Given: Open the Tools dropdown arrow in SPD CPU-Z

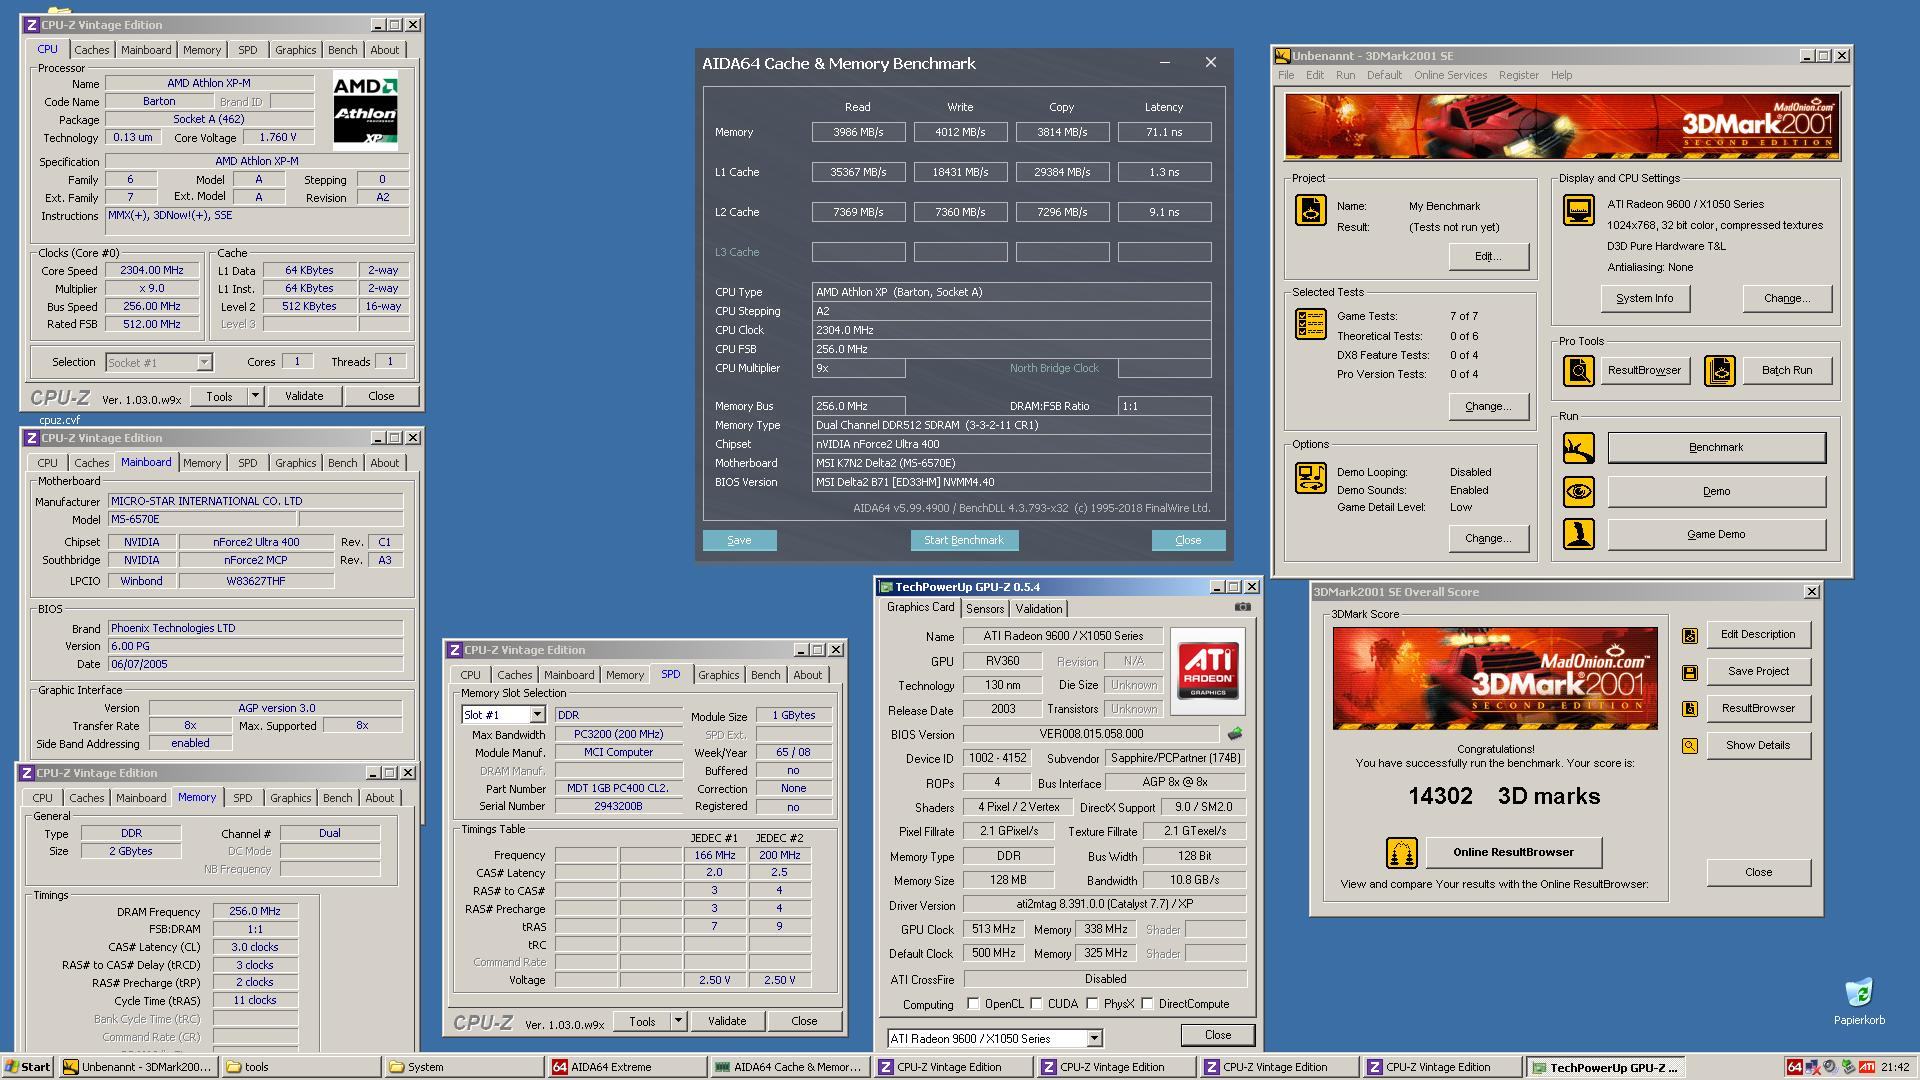Looking at the screenshot, I should point(678,1022).
